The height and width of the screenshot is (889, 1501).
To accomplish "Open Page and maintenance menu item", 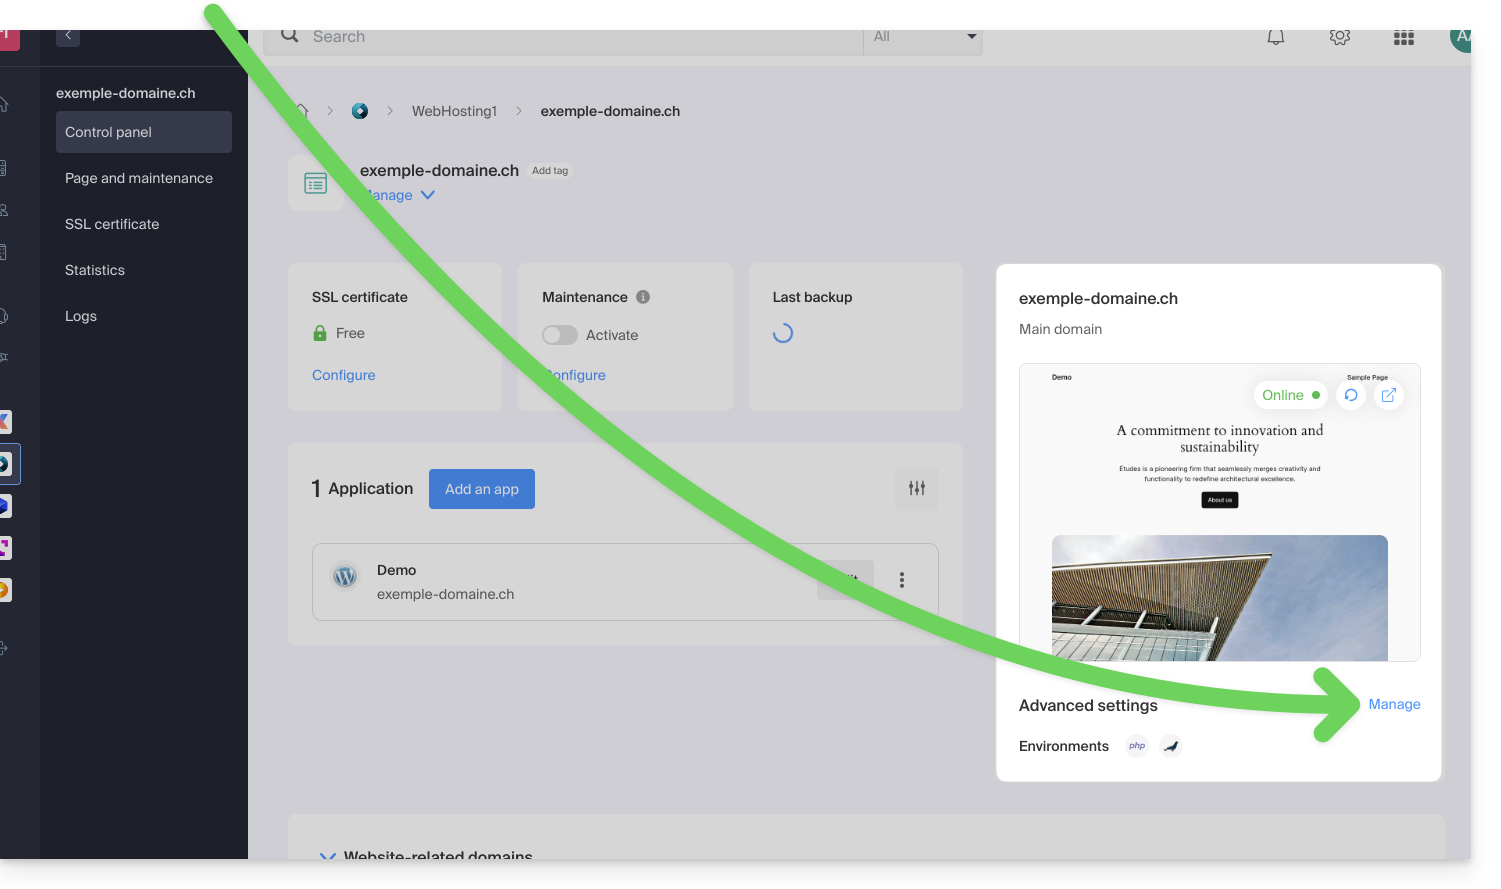I will point(139,178).
